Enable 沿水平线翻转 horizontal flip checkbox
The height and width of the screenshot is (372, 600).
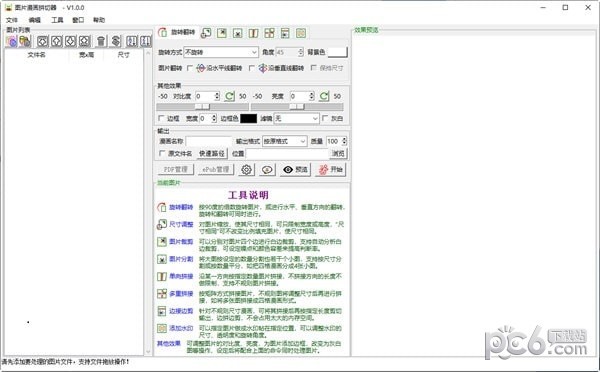tap(190, 68)
